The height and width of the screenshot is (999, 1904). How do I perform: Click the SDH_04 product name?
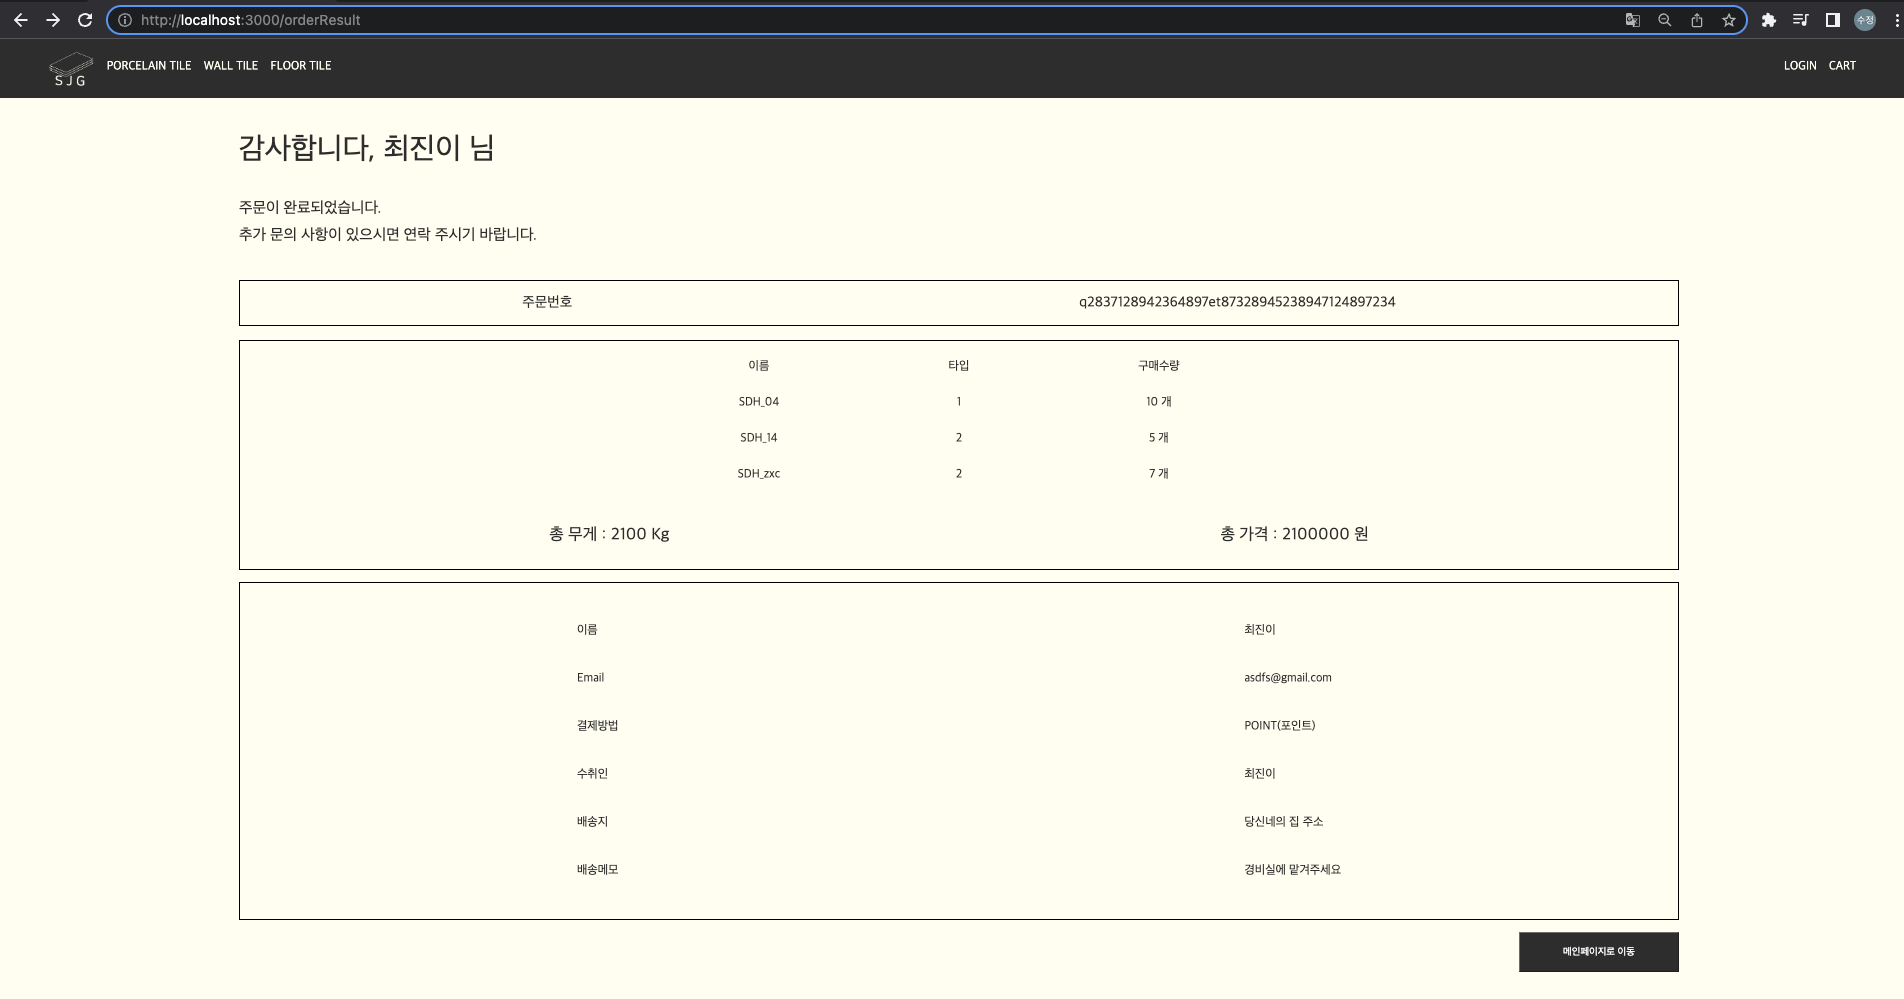tap(759, 402)
